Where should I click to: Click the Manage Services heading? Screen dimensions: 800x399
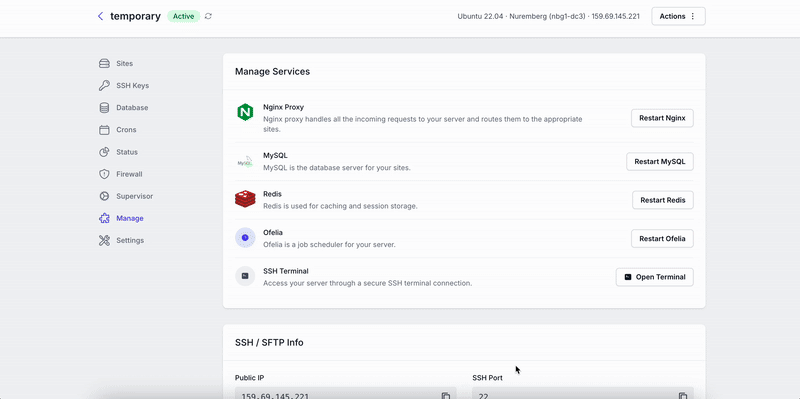272,71
